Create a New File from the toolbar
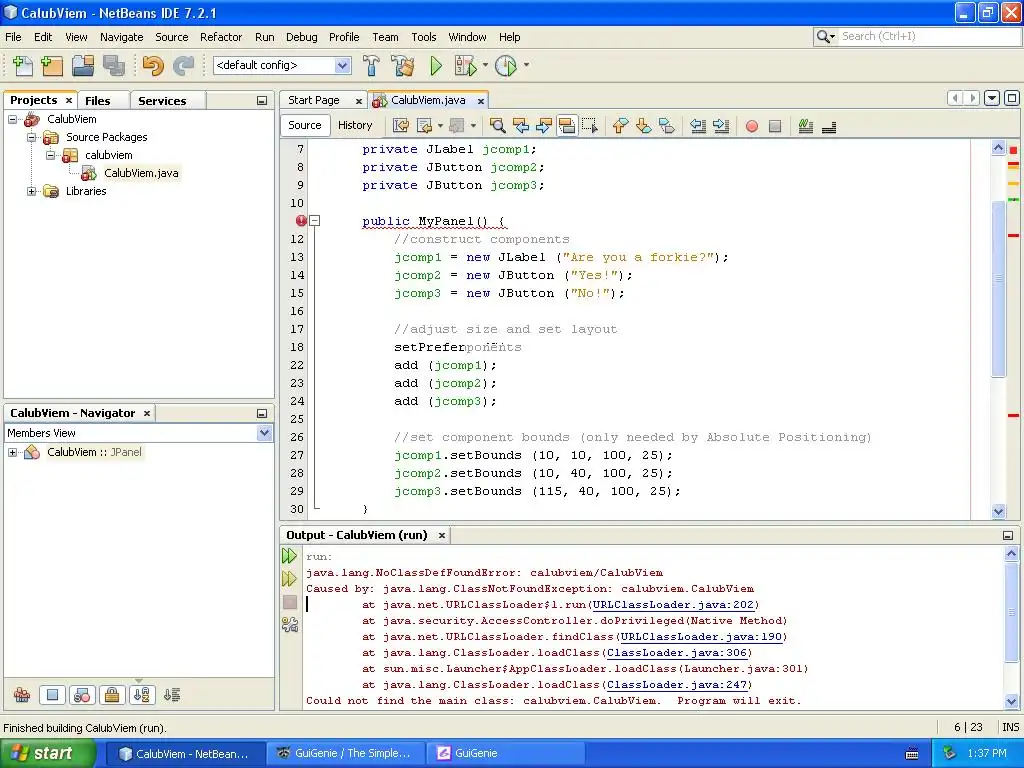The width and height of the screenshot is (1024, 768). point(22,65)
